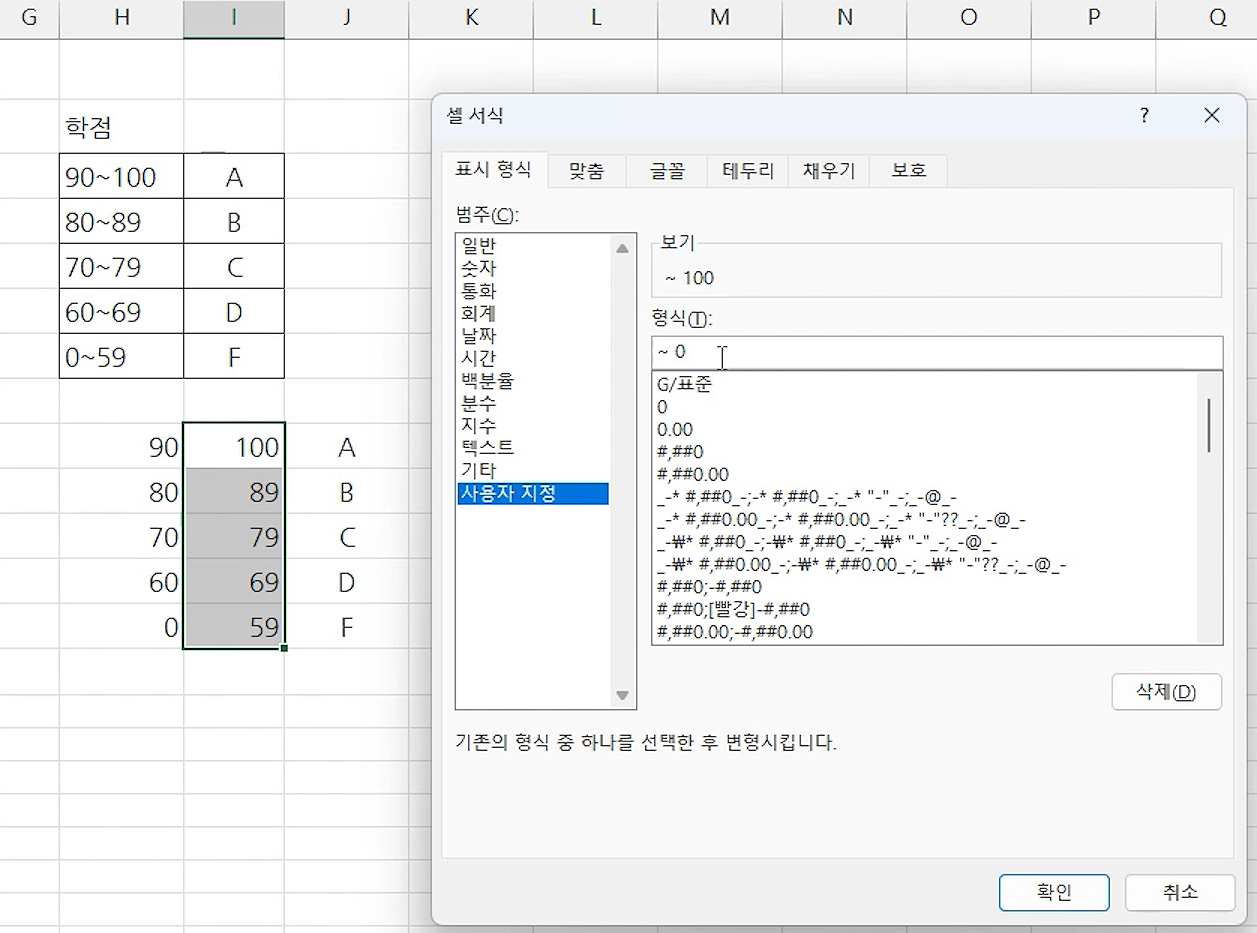This screenshot has height=933, width=1257.
Task: Pick the 시간 category
Action: (x=533, y=358)
